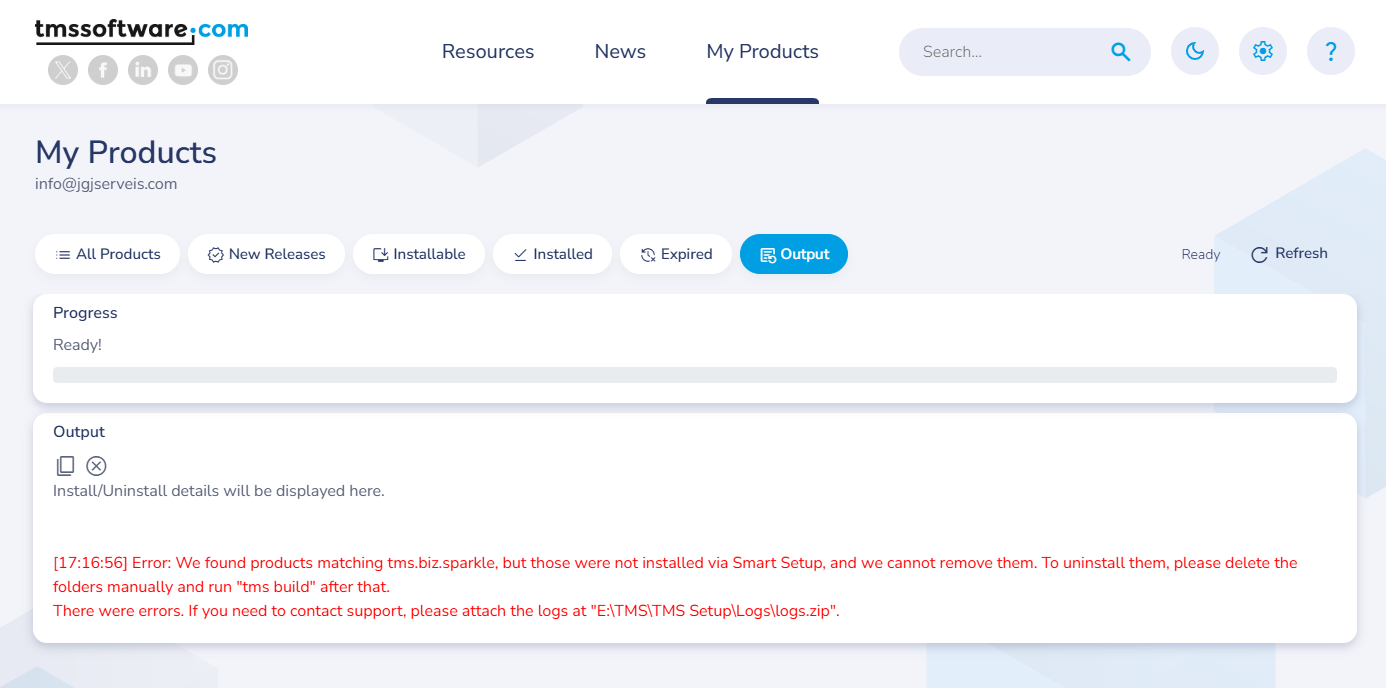Open the Facebook social icon

tap(103, 70)
